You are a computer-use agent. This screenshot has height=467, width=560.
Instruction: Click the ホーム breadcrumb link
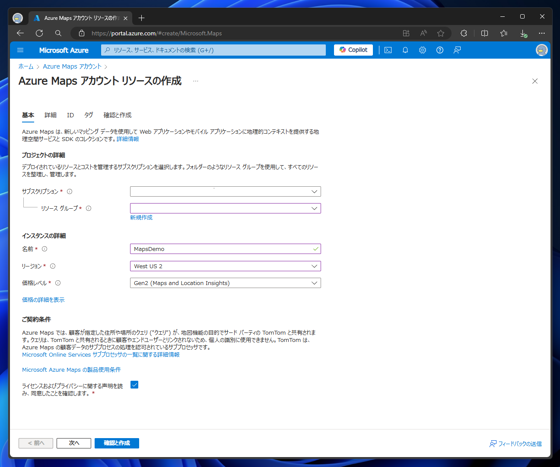[26, 66]
